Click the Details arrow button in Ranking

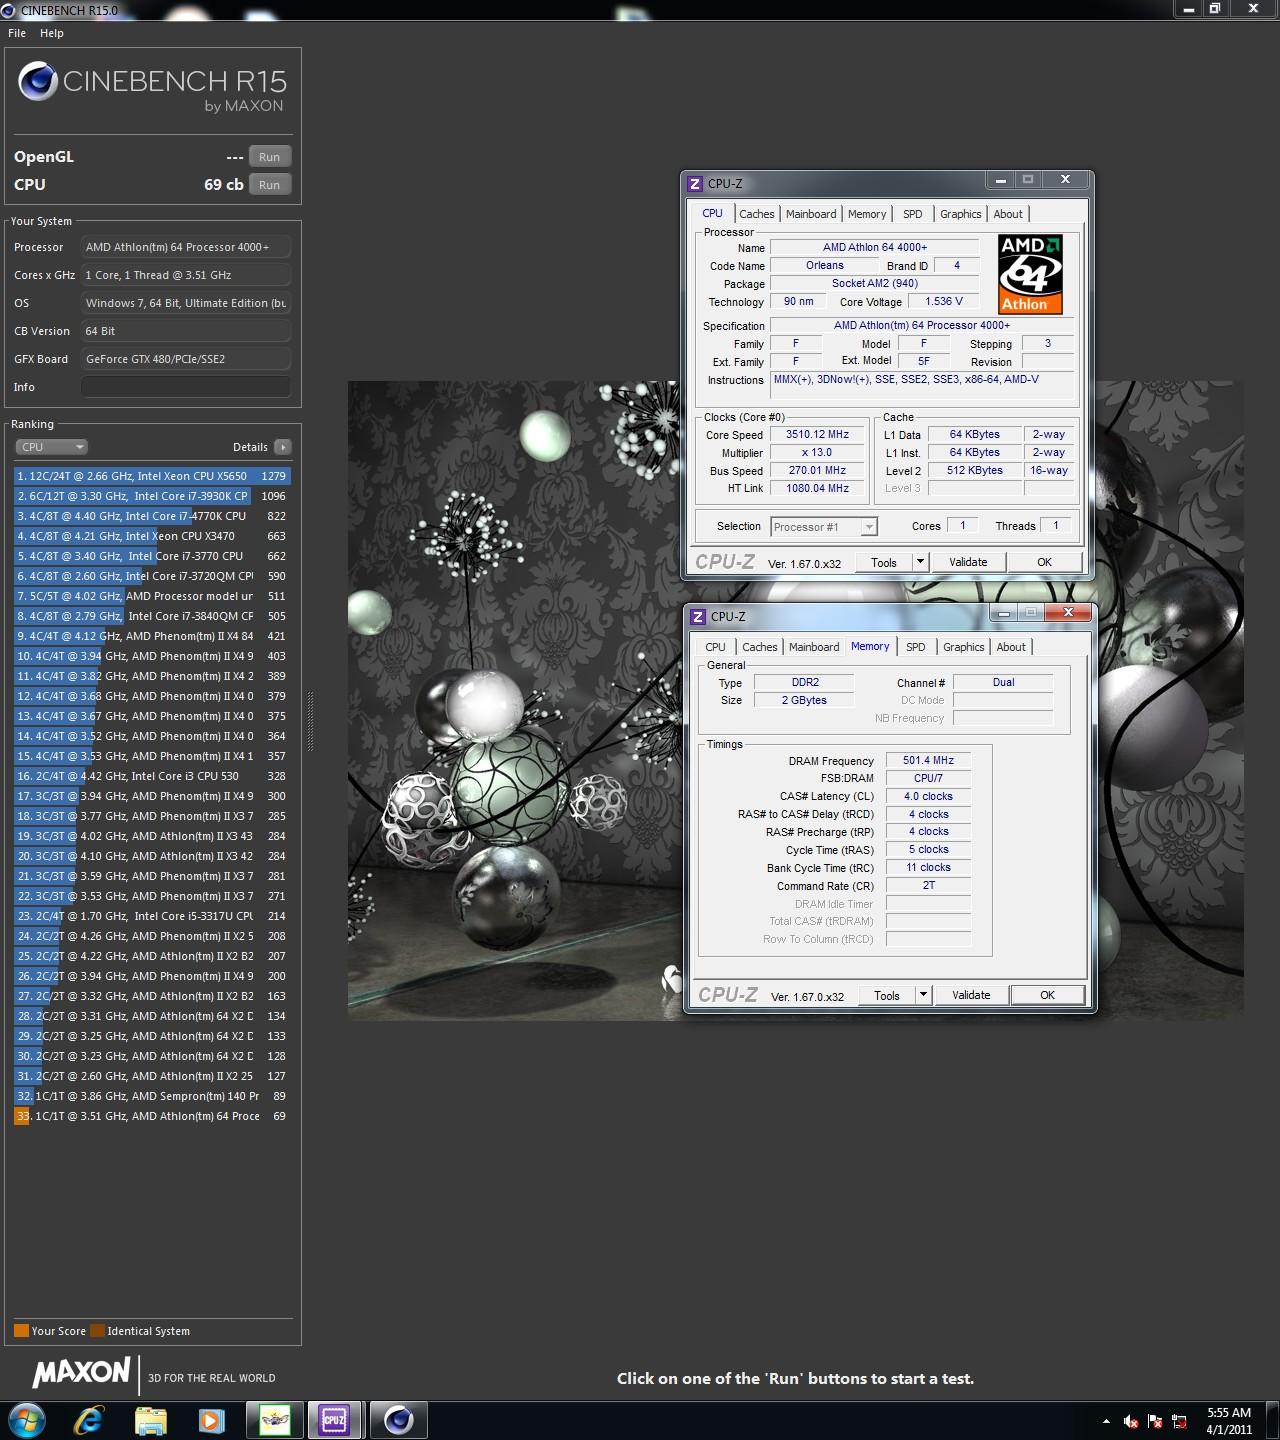(283, 447)
